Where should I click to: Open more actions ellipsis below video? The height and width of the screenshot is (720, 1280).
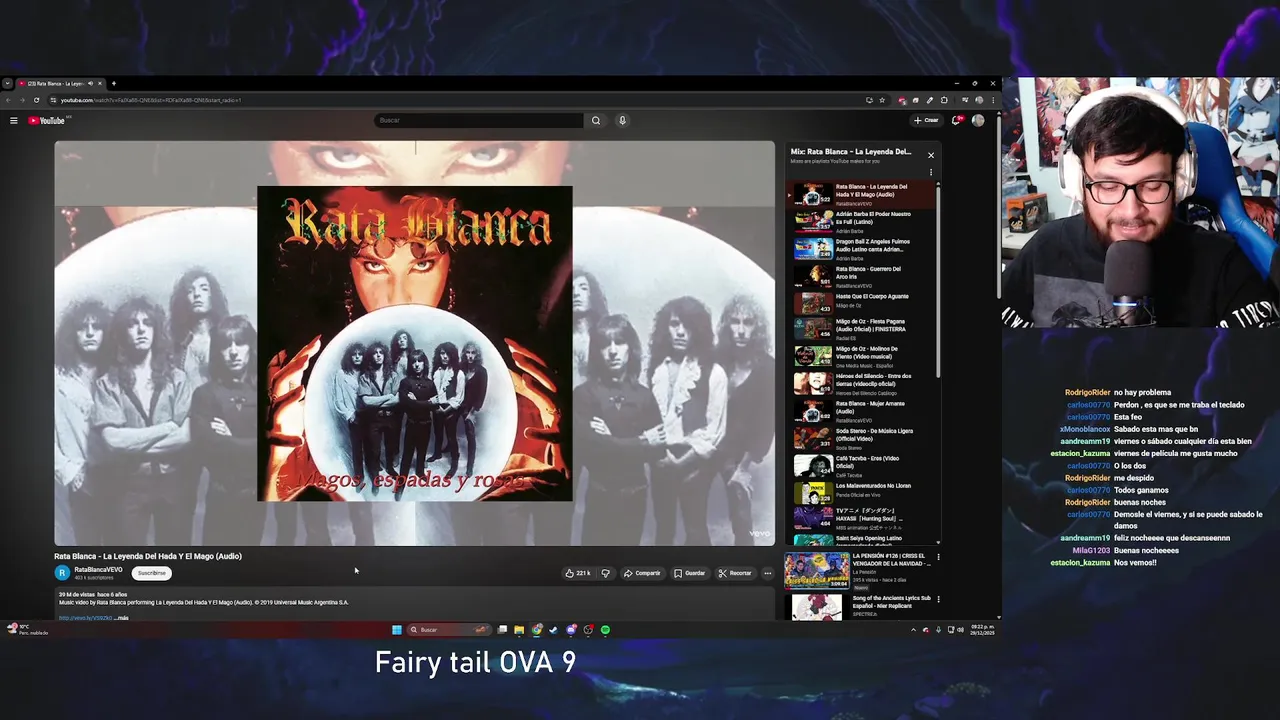pyautogui.click(x=767, y=573)
